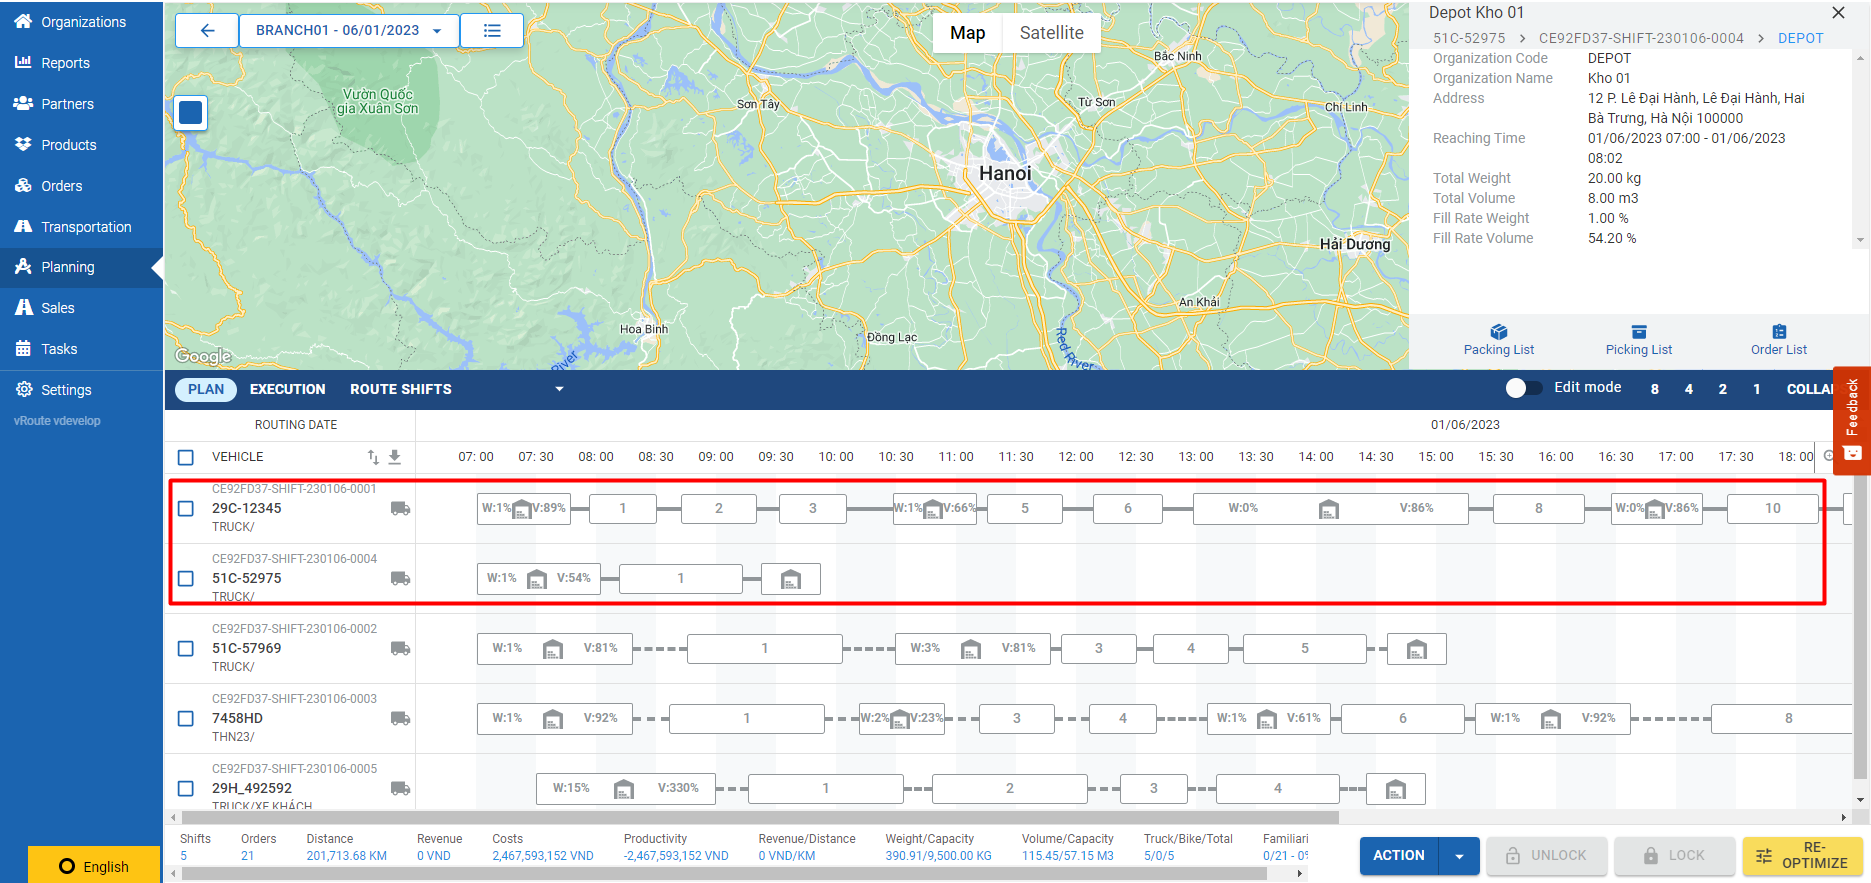
Task: Download the vehicle list with the download icon
Action: (x=395, y=457)
